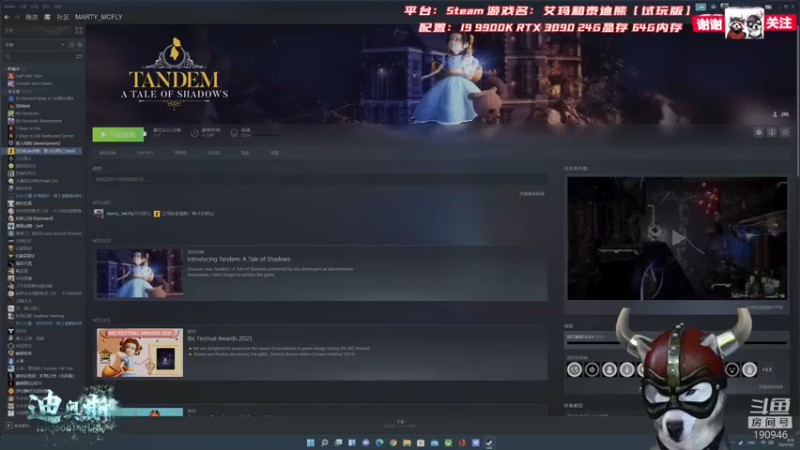Open the downloads status at bottom center
The width and height of the screenshot is (800, 450).
[400, 423]
